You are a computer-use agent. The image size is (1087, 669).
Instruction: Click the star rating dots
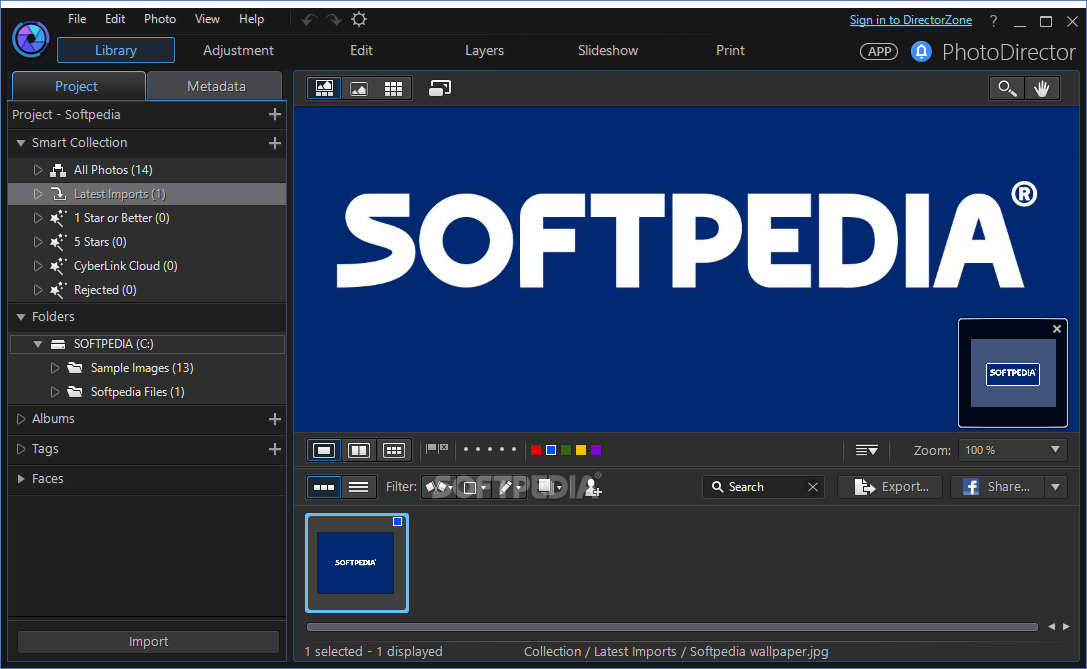click(x=489, y=449)
